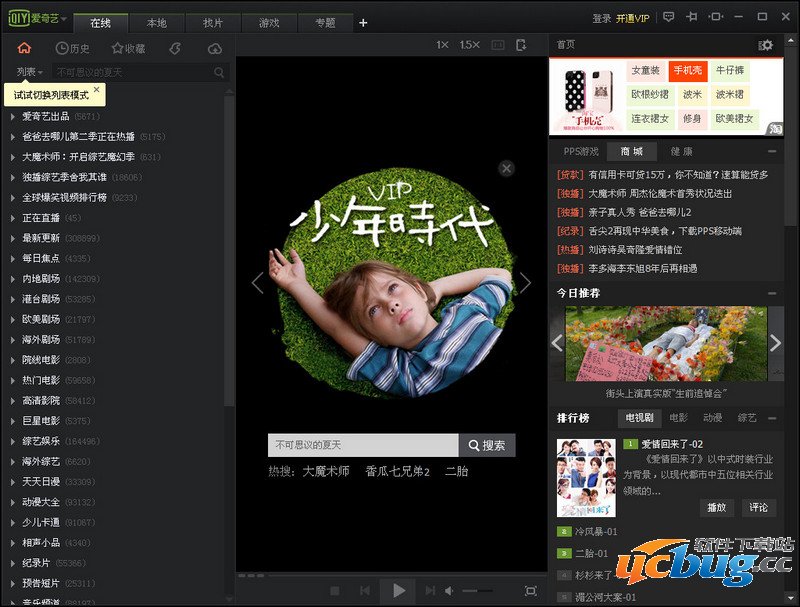
Task: Expand the 动漫大全 category
Action: [x=12, y=502]
